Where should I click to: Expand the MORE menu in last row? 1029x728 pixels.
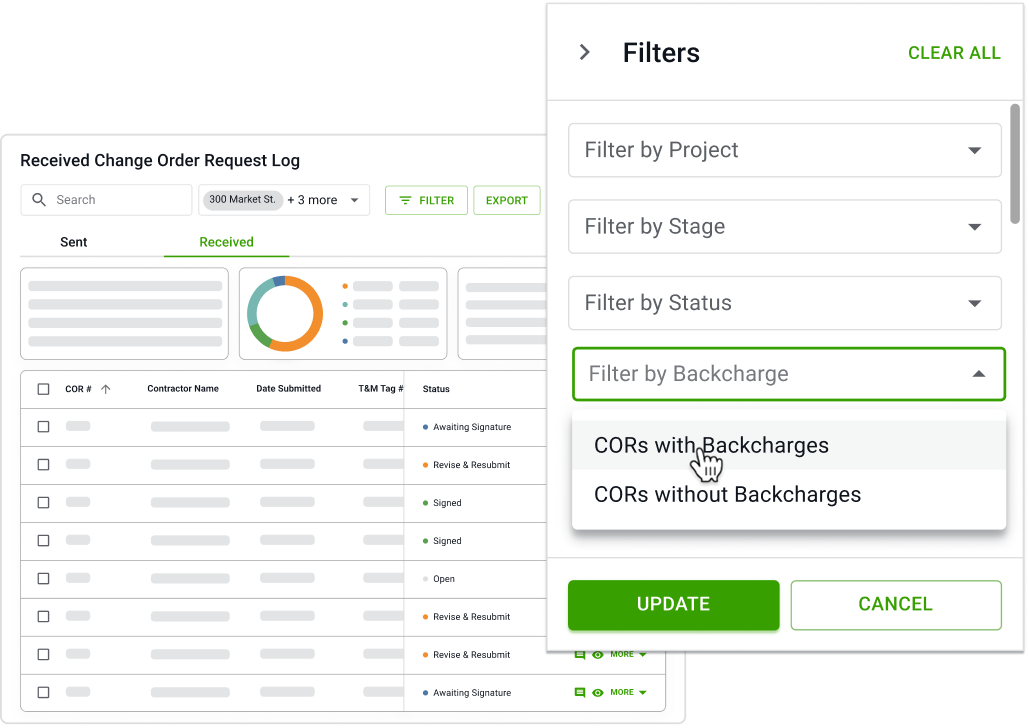[628, 692]
